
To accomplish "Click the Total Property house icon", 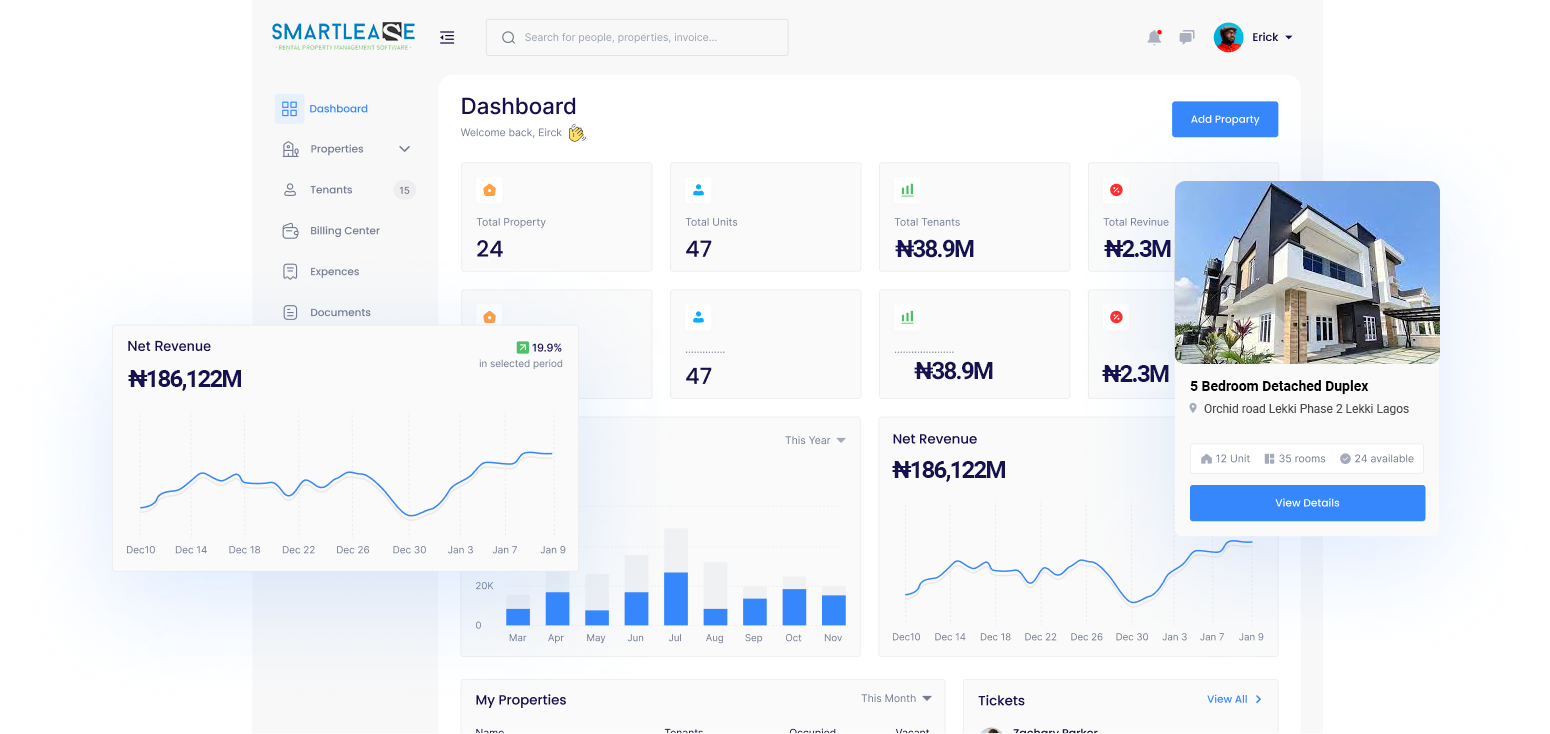I will coord(489,190).
